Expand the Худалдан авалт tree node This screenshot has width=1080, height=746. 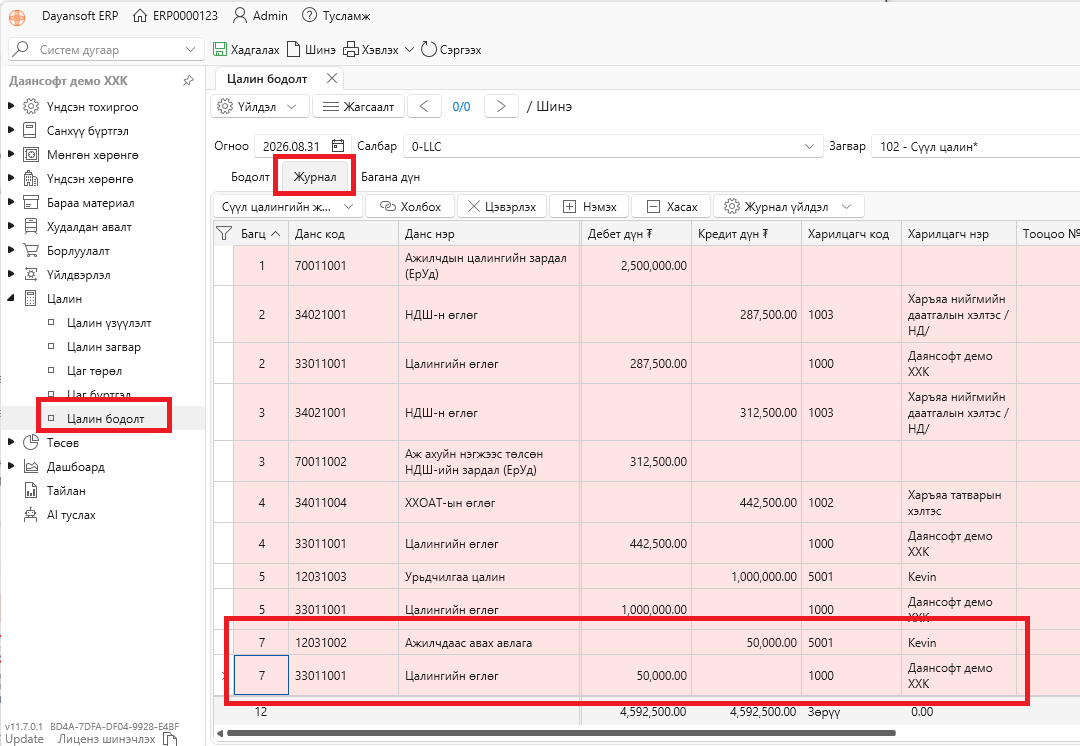point(11,227)
